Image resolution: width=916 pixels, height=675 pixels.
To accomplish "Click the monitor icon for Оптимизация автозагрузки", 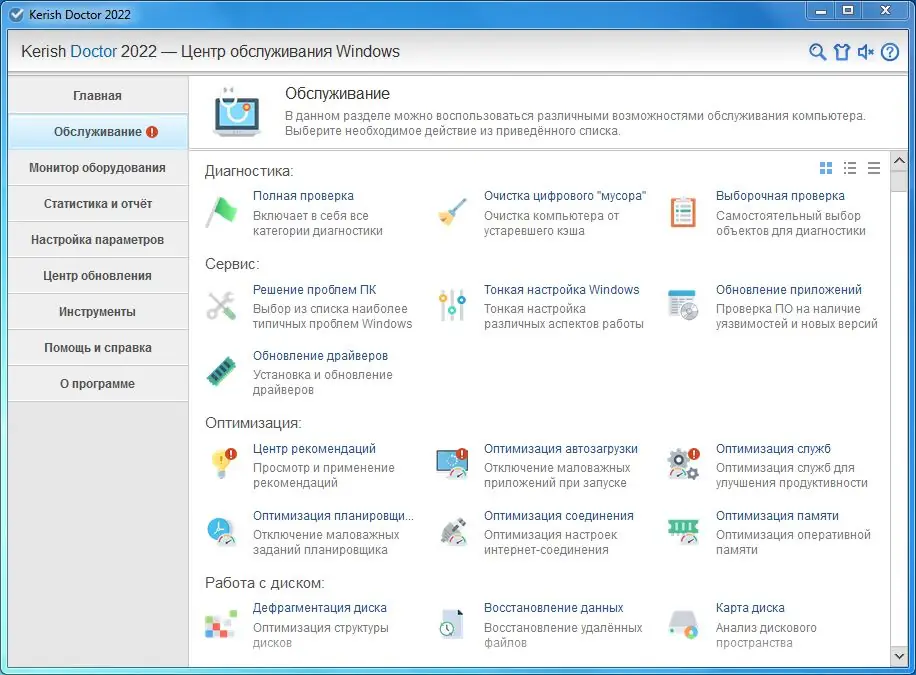I will point(452,464).
